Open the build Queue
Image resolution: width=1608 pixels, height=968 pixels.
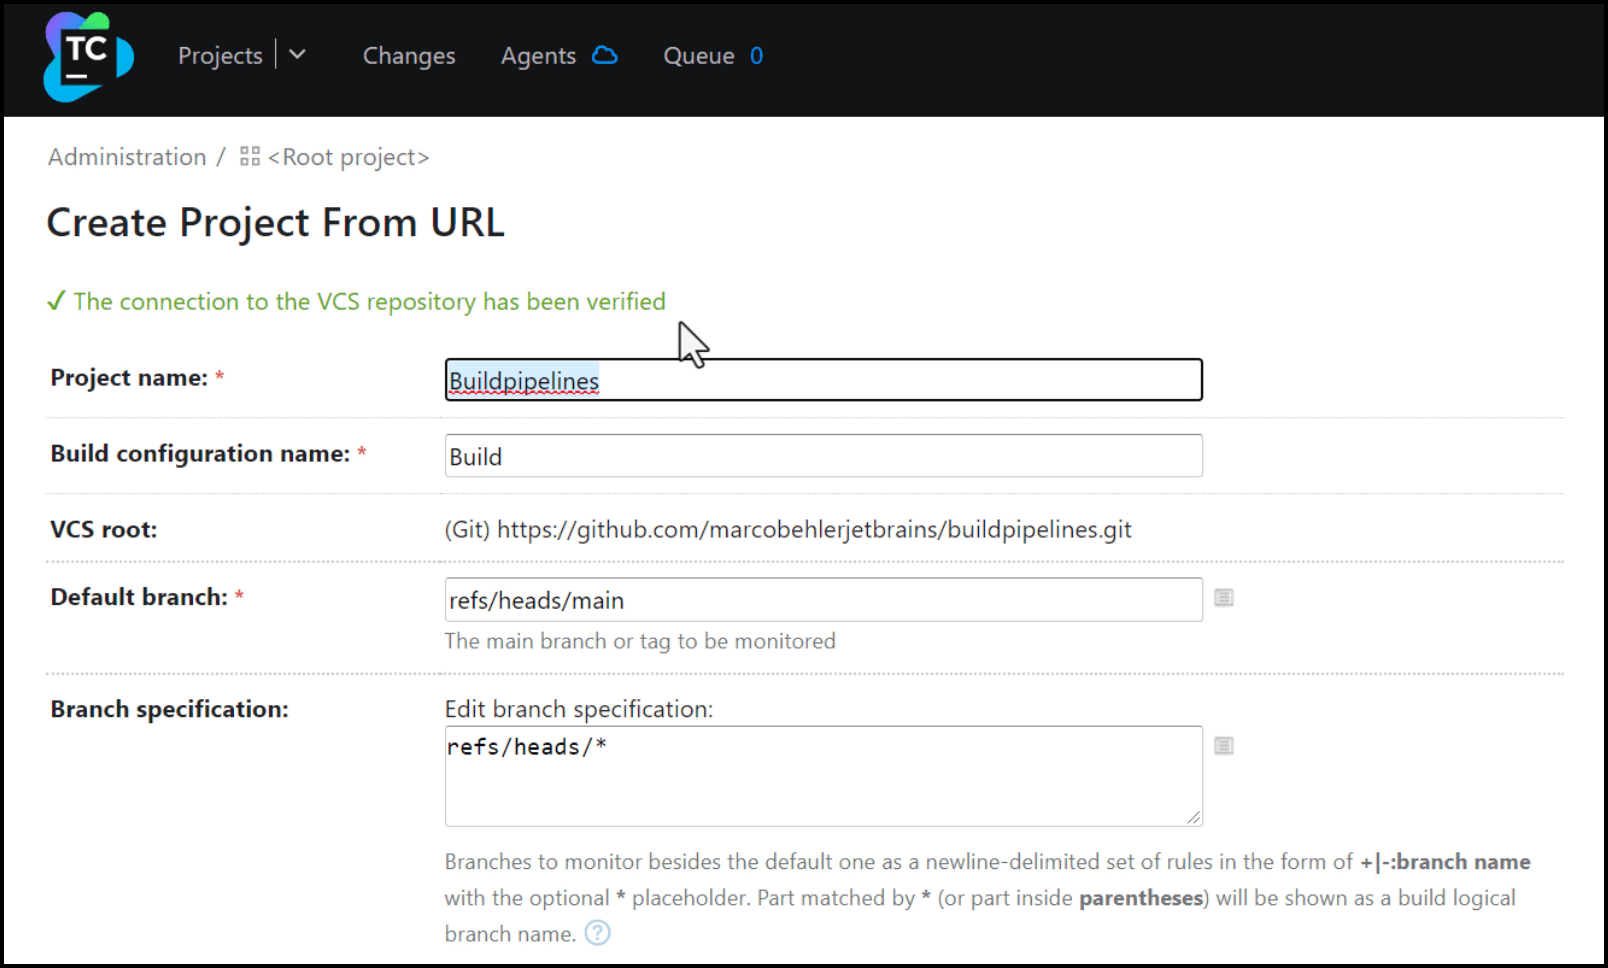tap(698, 56)
